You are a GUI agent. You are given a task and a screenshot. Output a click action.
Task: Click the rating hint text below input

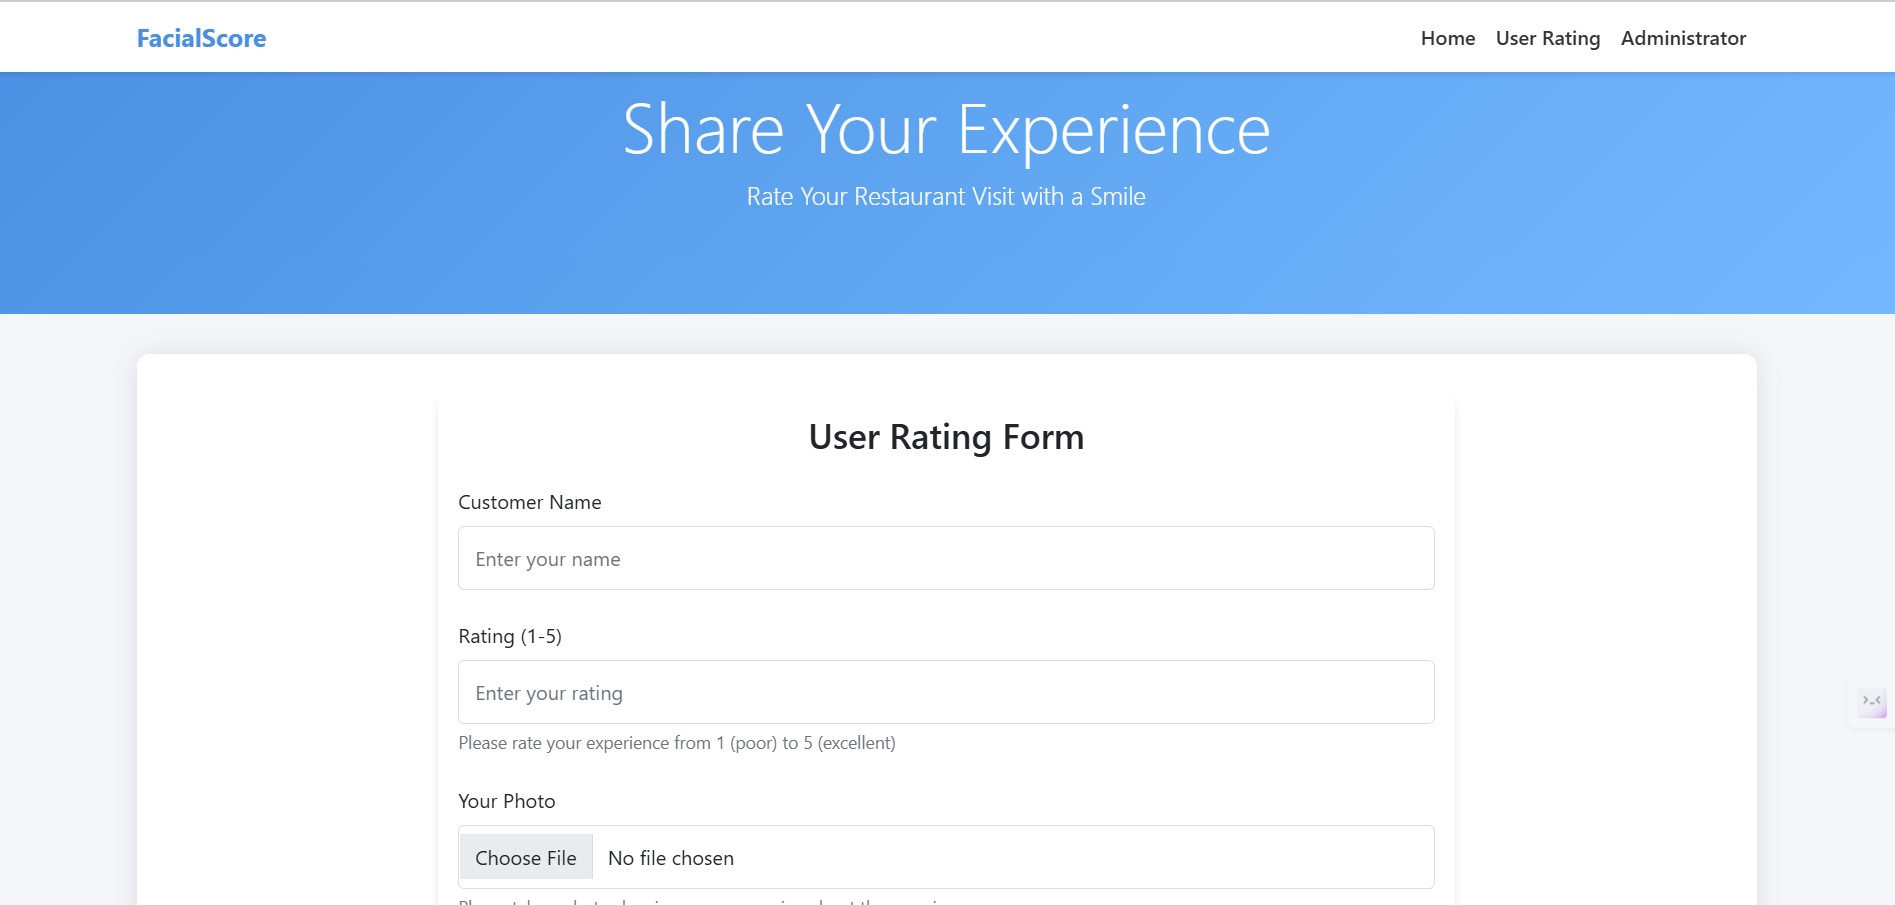click(677, 743)
